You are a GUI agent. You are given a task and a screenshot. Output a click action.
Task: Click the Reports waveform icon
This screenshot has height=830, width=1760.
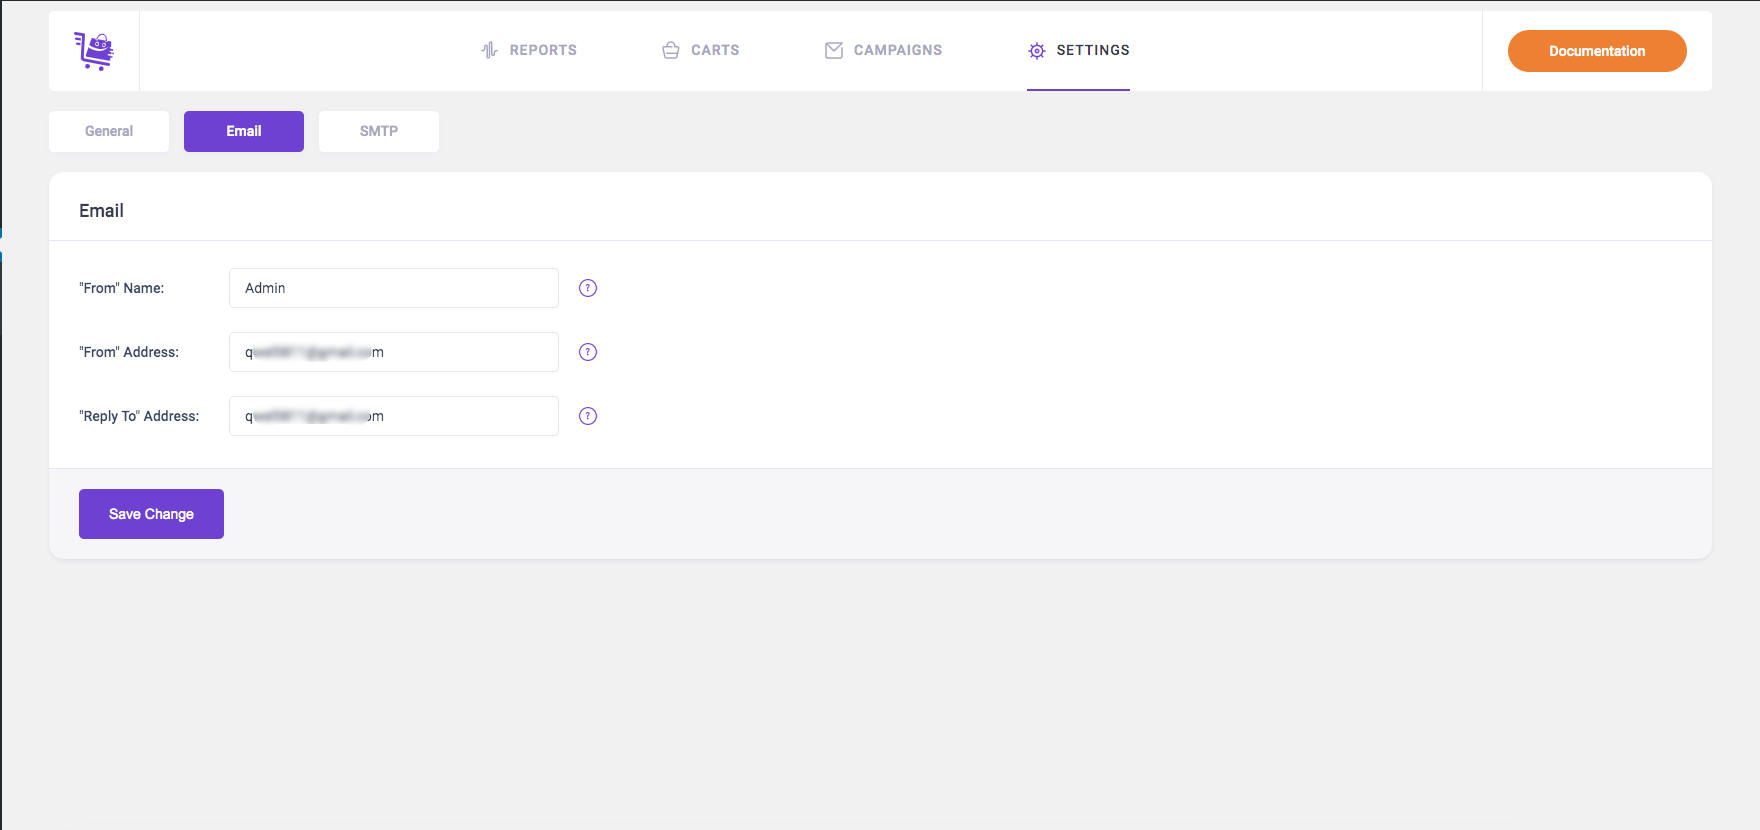pos(489,50)
